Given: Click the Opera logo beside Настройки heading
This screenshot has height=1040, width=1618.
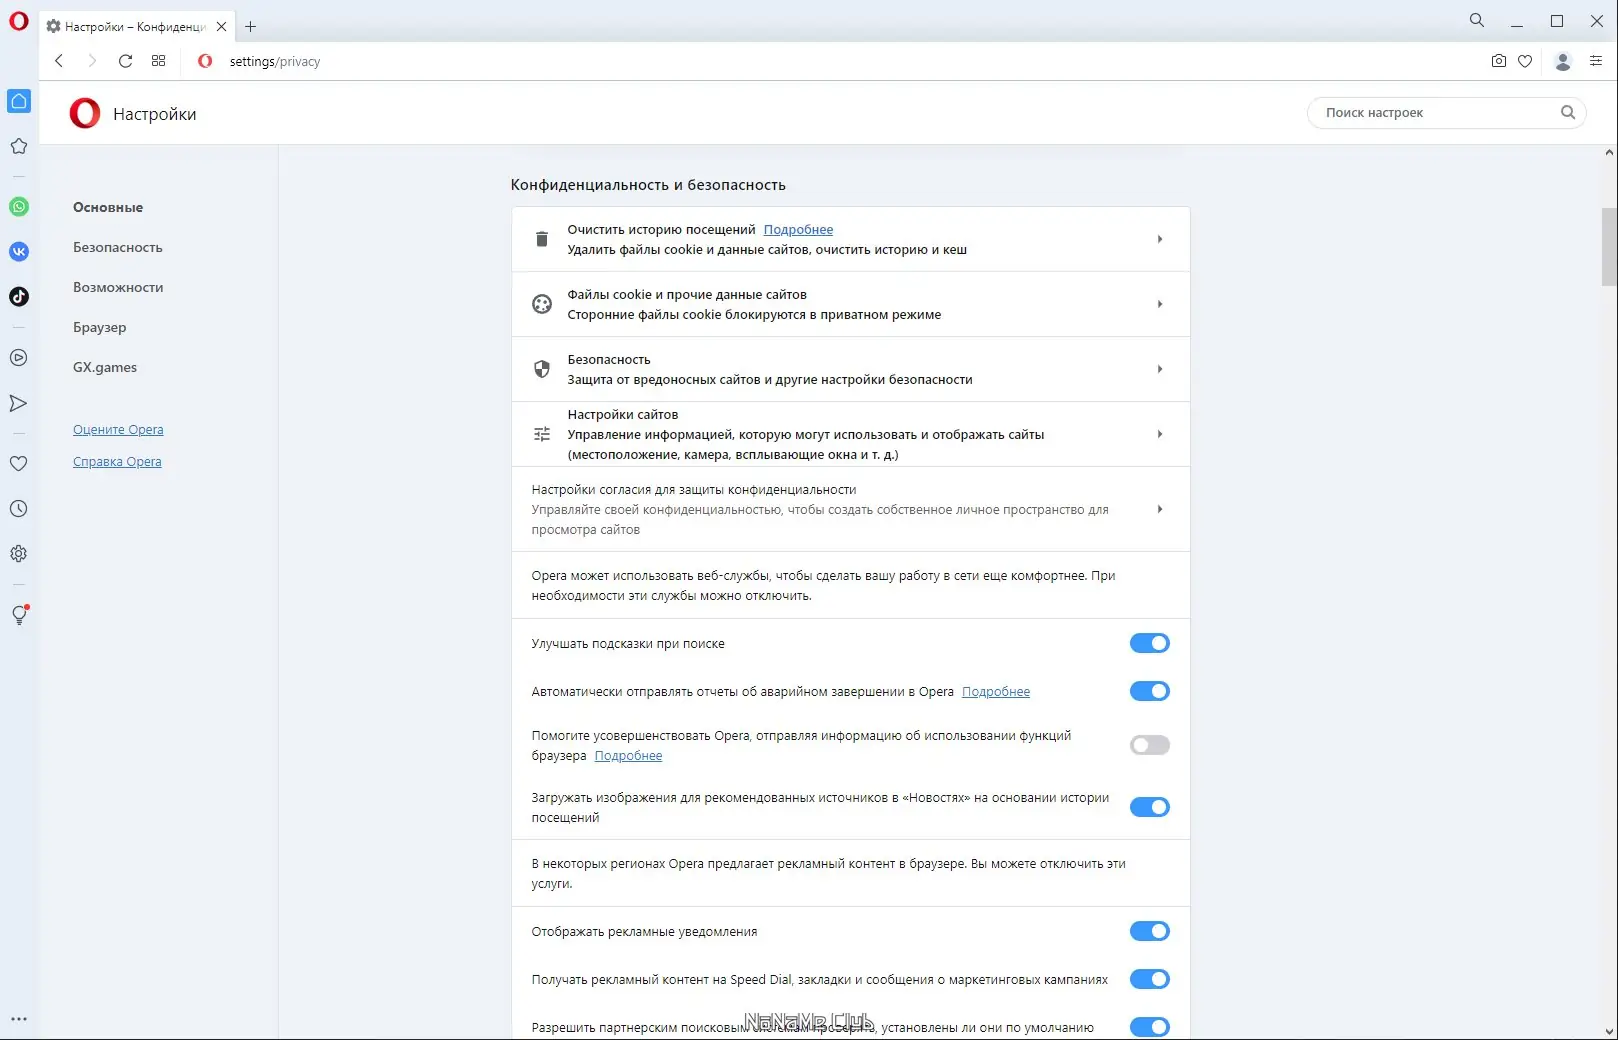Looking at the screenshot, I should coord(85,113).
